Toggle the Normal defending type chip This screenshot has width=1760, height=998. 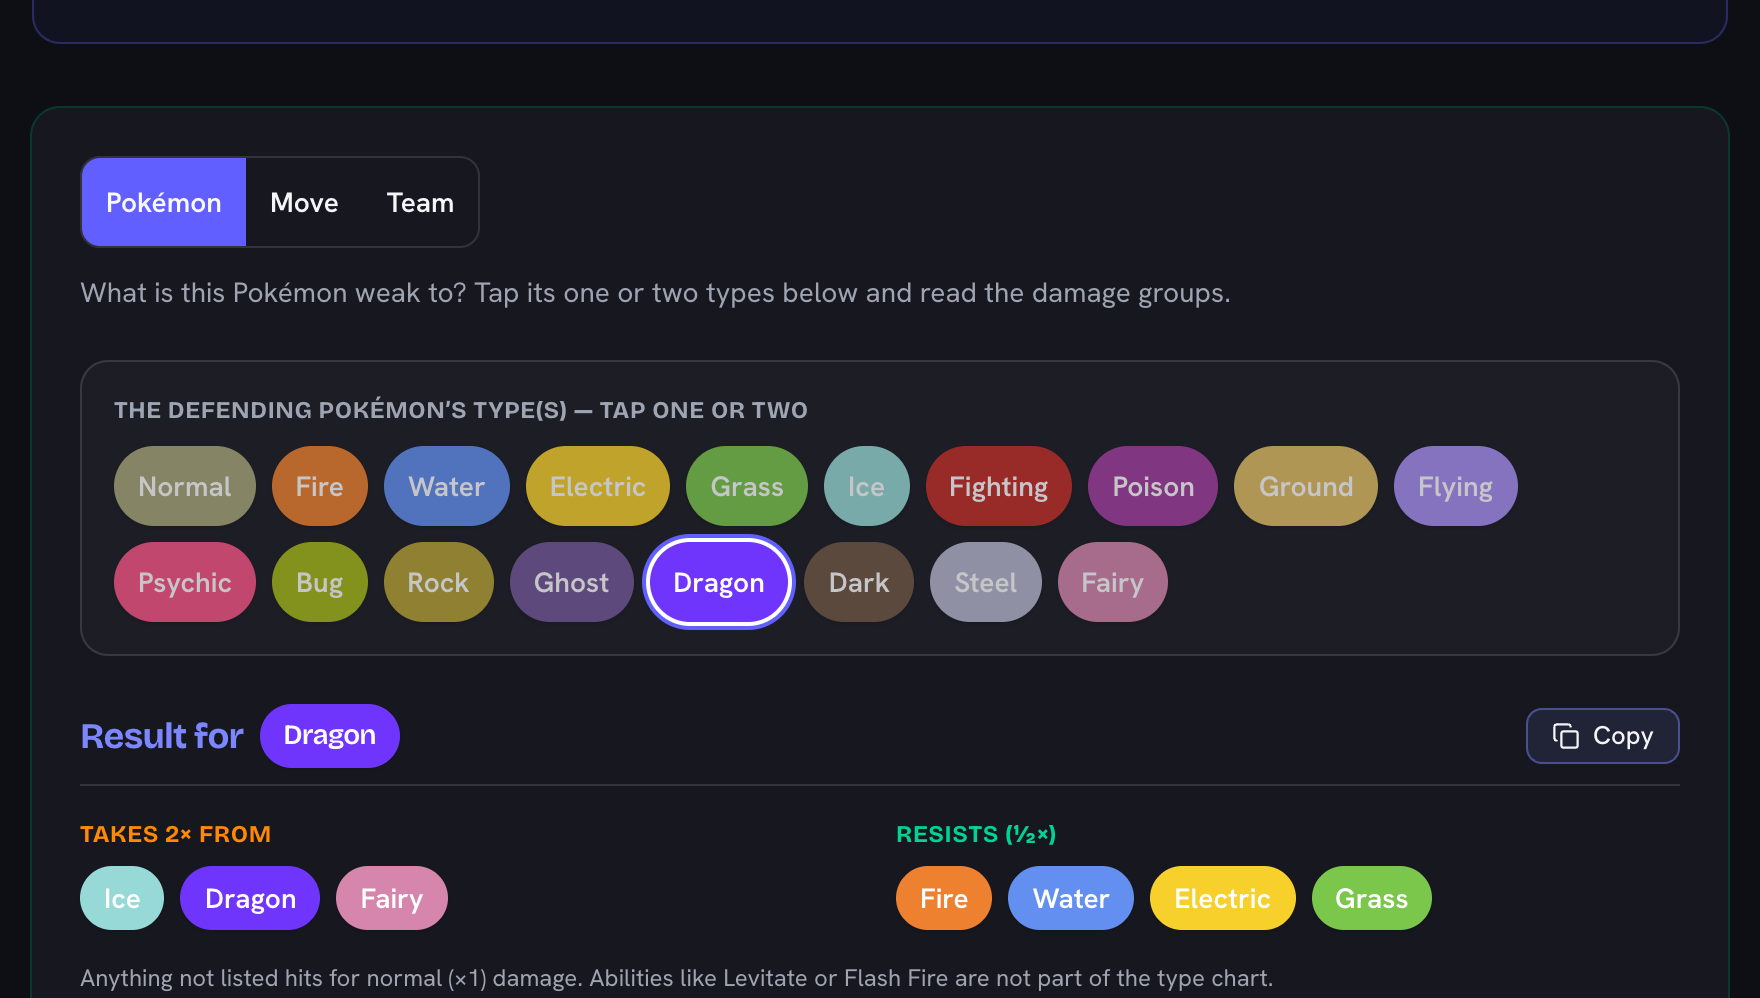(x=185, y=486)
